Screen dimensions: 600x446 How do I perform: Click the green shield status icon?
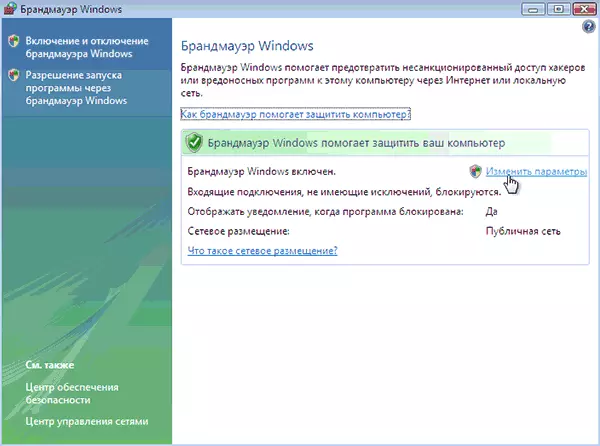tap(194, 143)
